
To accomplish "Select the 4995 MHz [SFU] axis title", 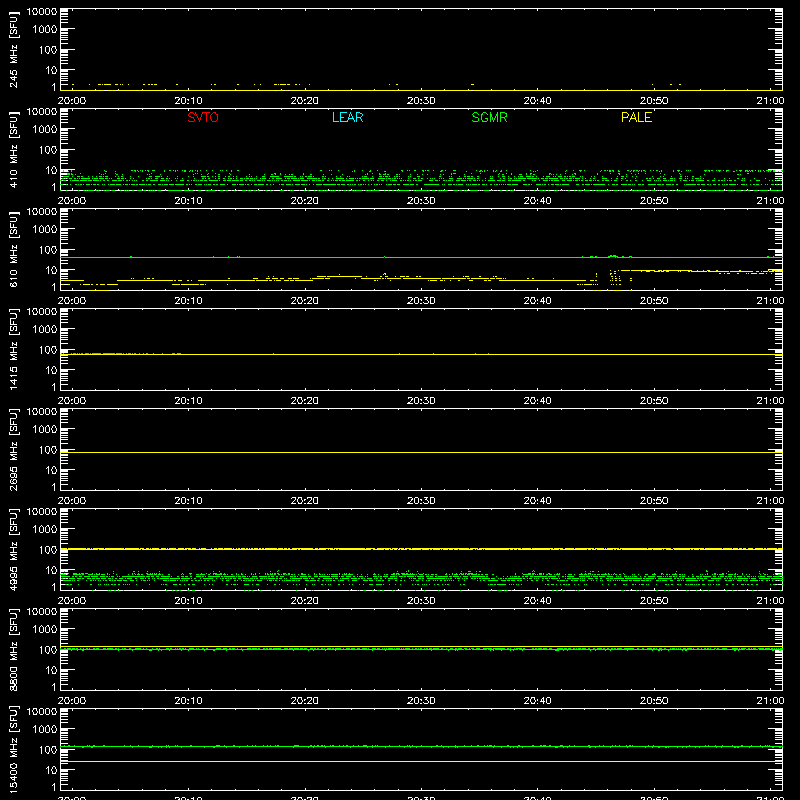I will (13, 550).
